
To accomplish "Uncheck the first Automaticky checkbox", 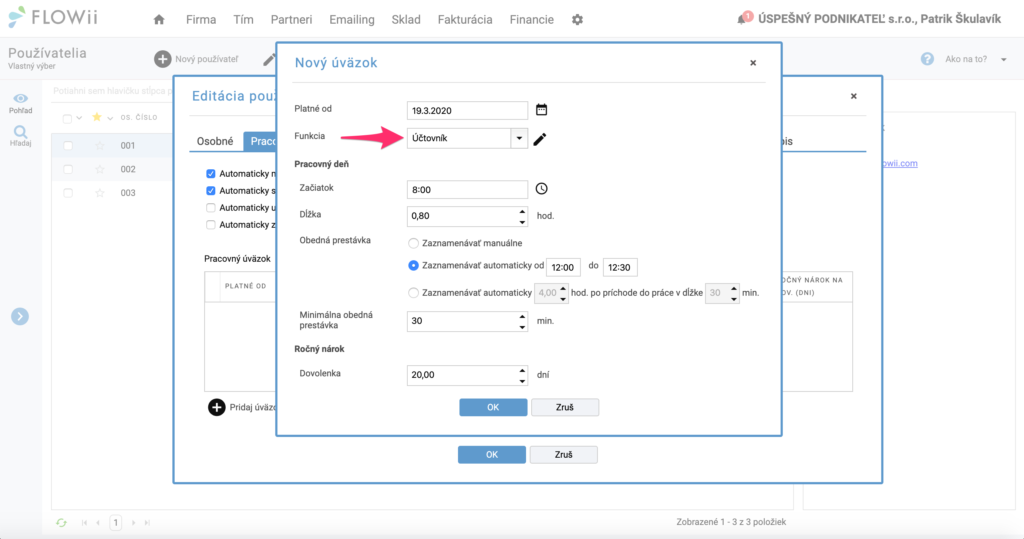I will click(x=210, y=174).
